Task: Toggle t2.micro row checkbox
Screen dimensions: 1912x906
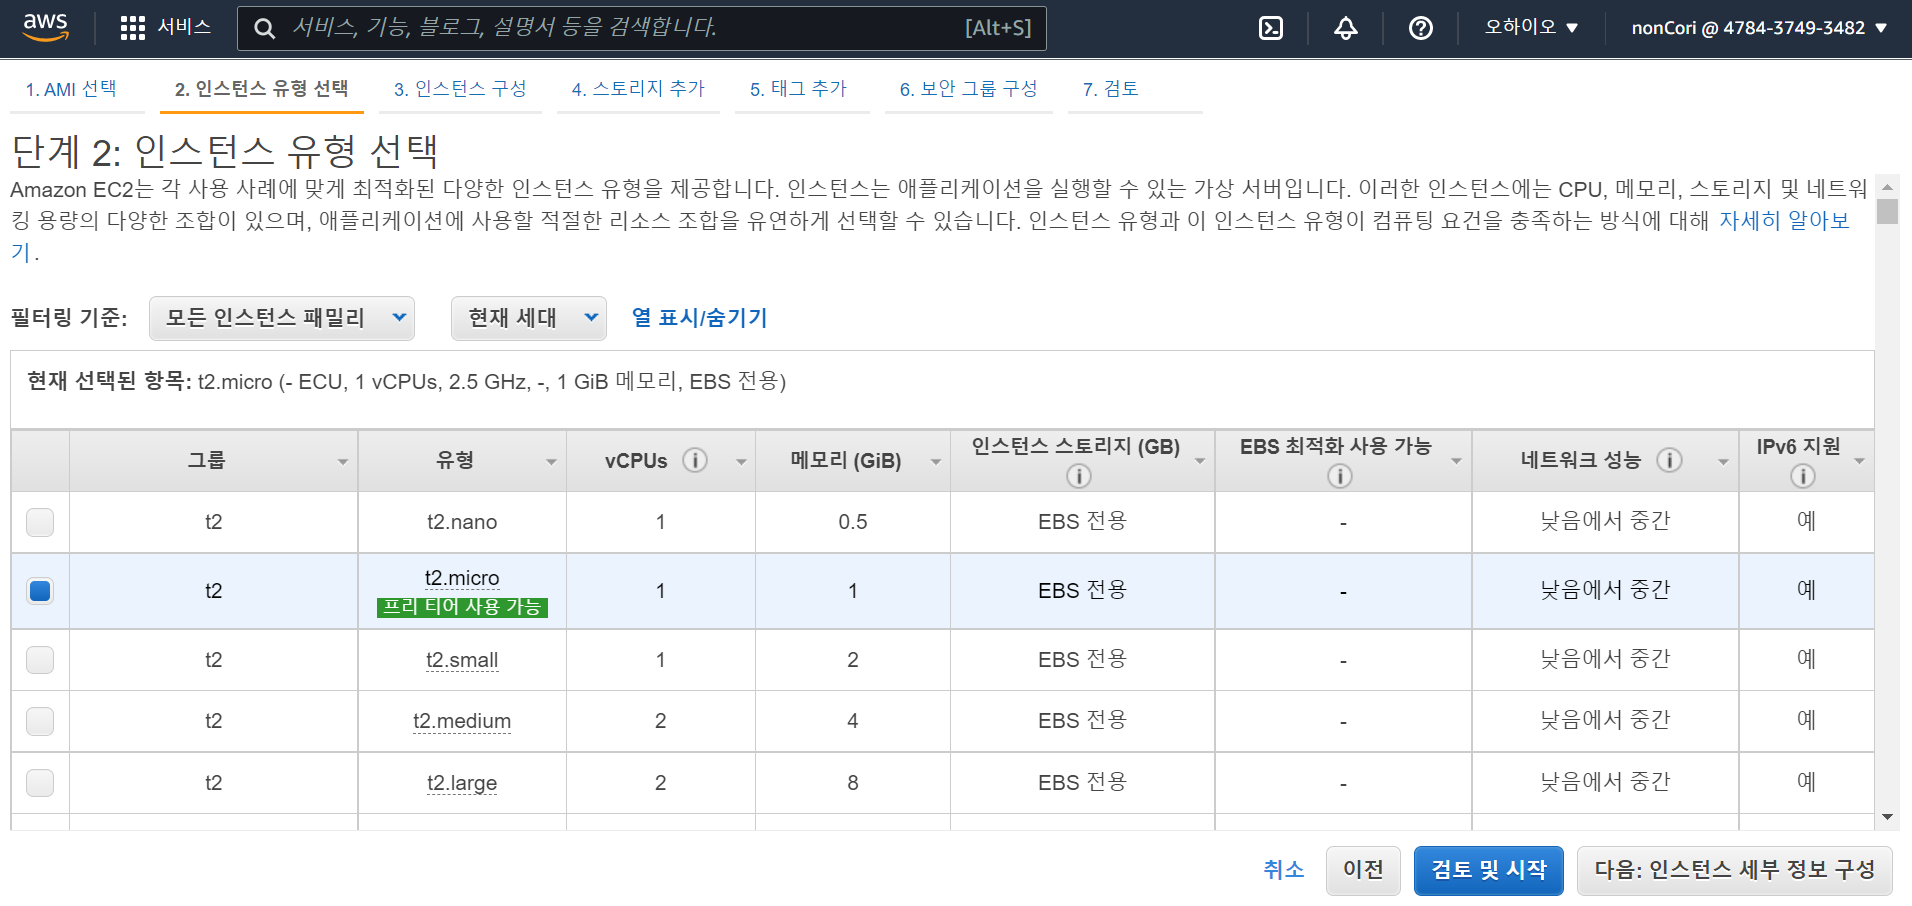Action: (x=40, y=591)
